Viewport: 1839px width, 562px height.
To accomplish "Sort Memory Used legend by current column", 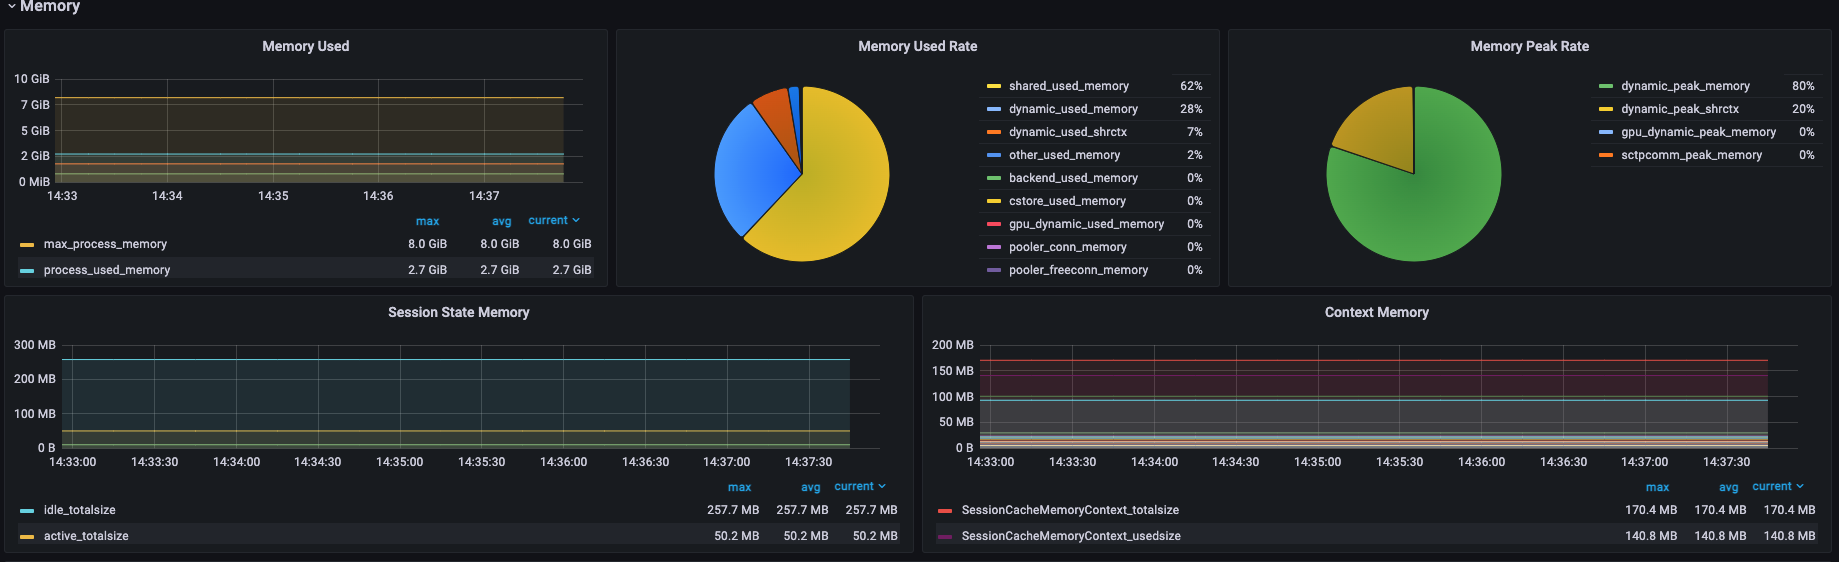I will tap(554, 220).
